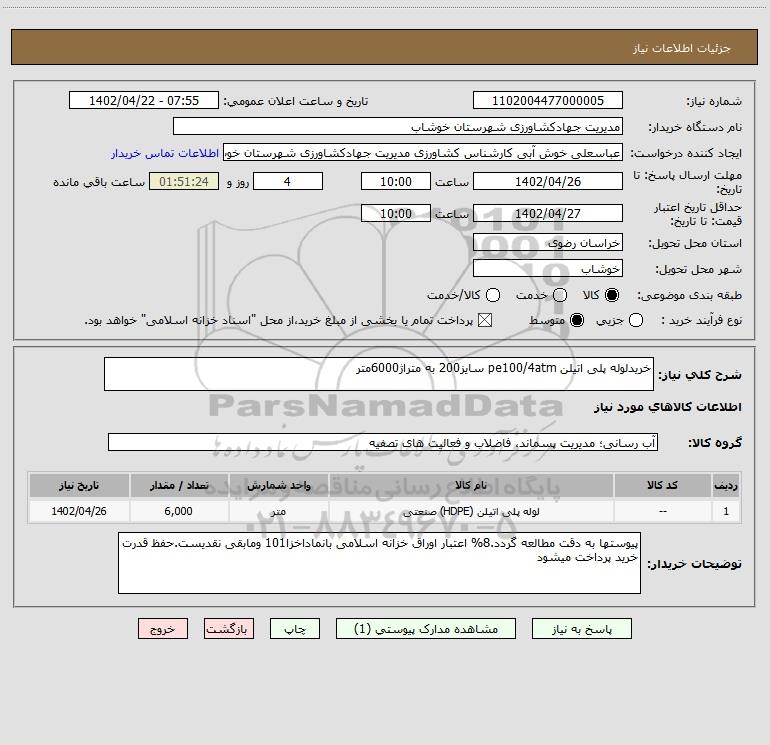The width and height of the screenshot is (770, 745).
Task: Click the response deadline date 1402/04/26 field
Action: pos(548,181)
